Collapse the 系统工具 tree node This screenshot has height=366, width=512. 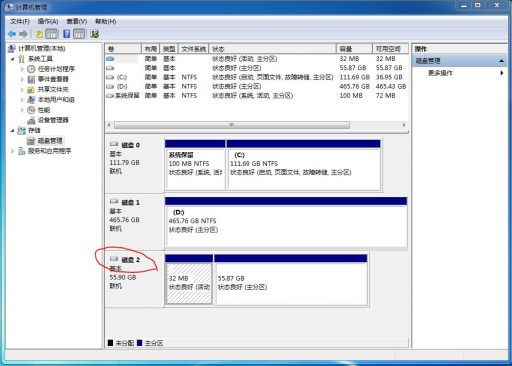pos(13,59)
